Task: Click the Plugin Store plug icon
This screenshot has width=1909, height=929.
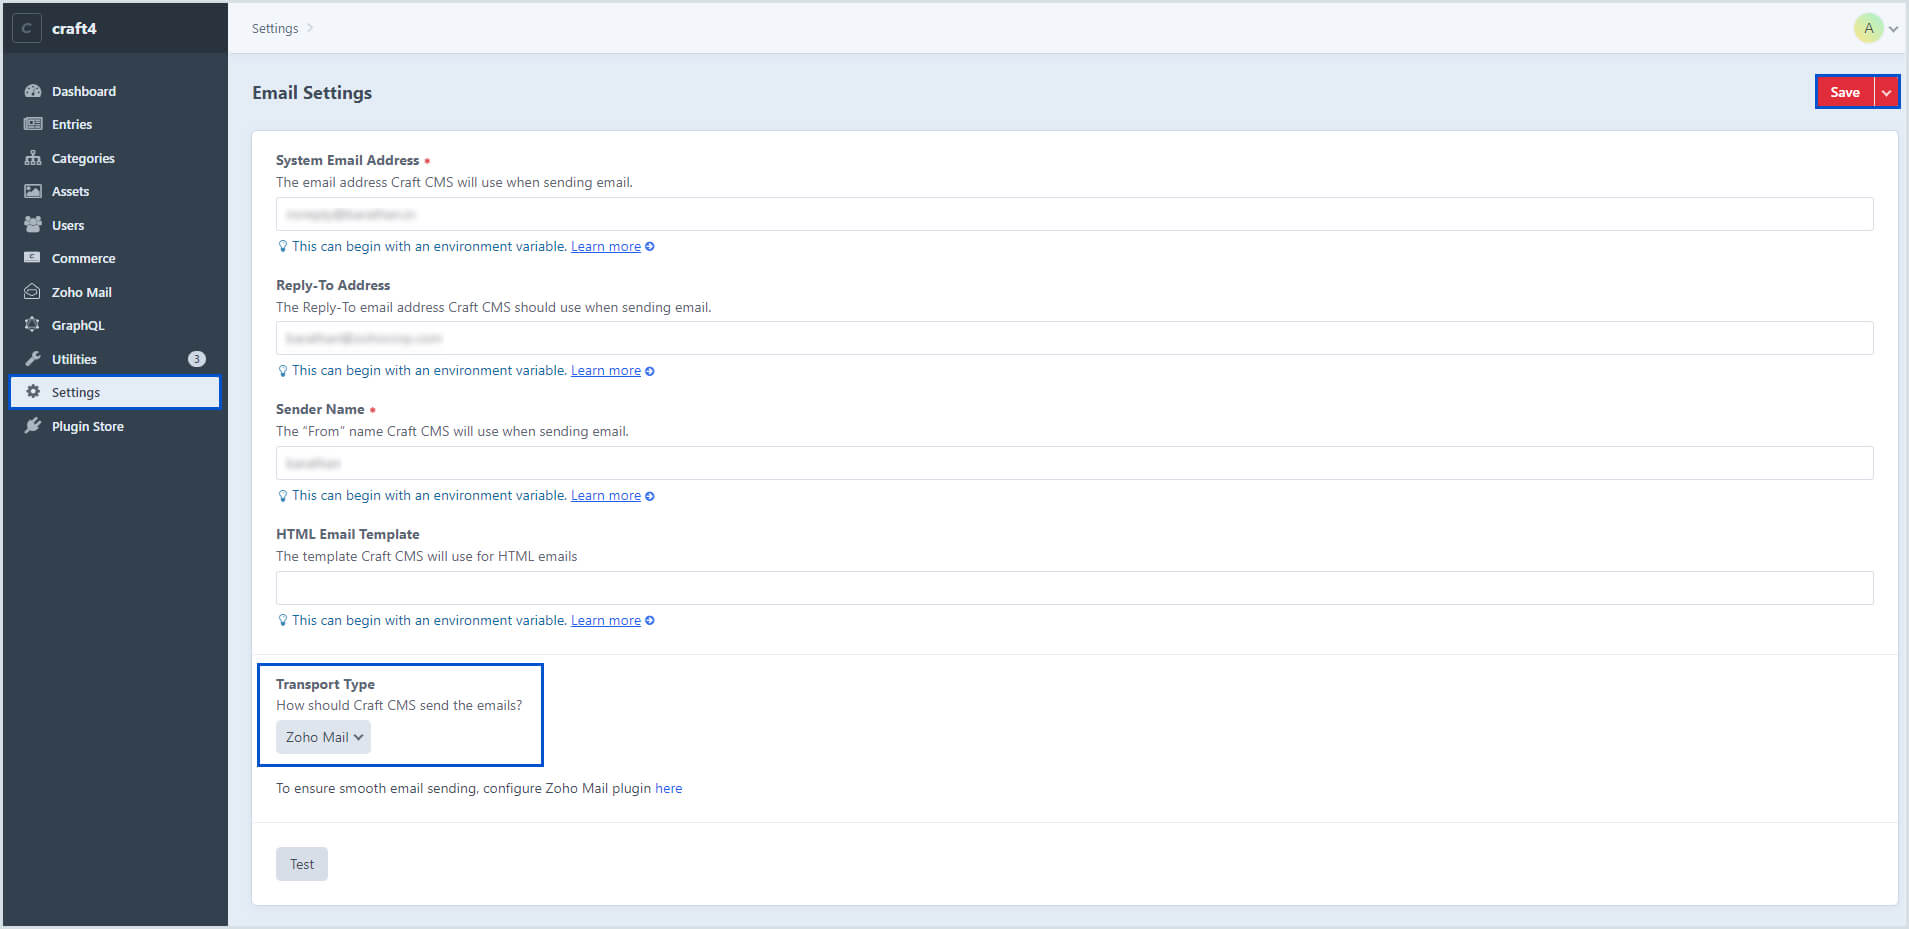Action: [x=33, y=426]
